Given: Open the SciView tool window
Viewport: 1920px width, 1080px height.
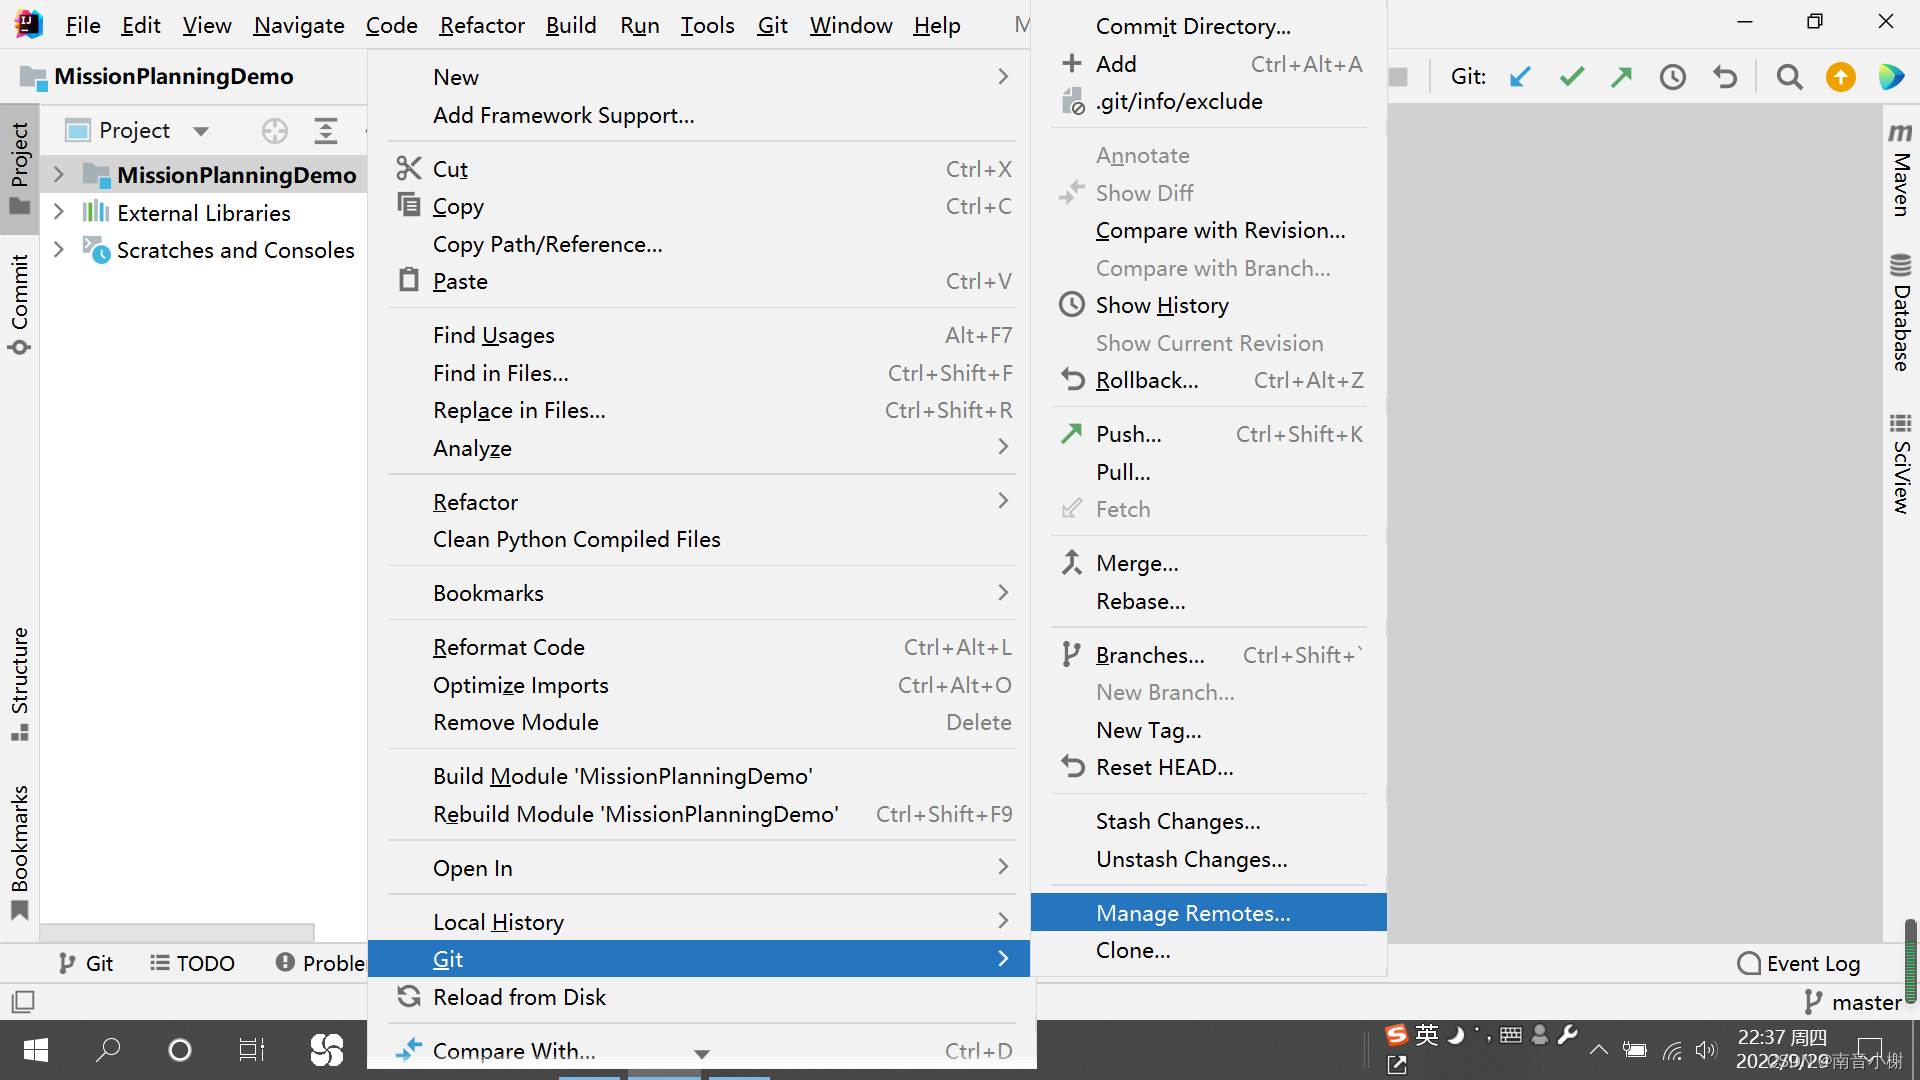Looking at the screenshot, I should [1900, 463].
